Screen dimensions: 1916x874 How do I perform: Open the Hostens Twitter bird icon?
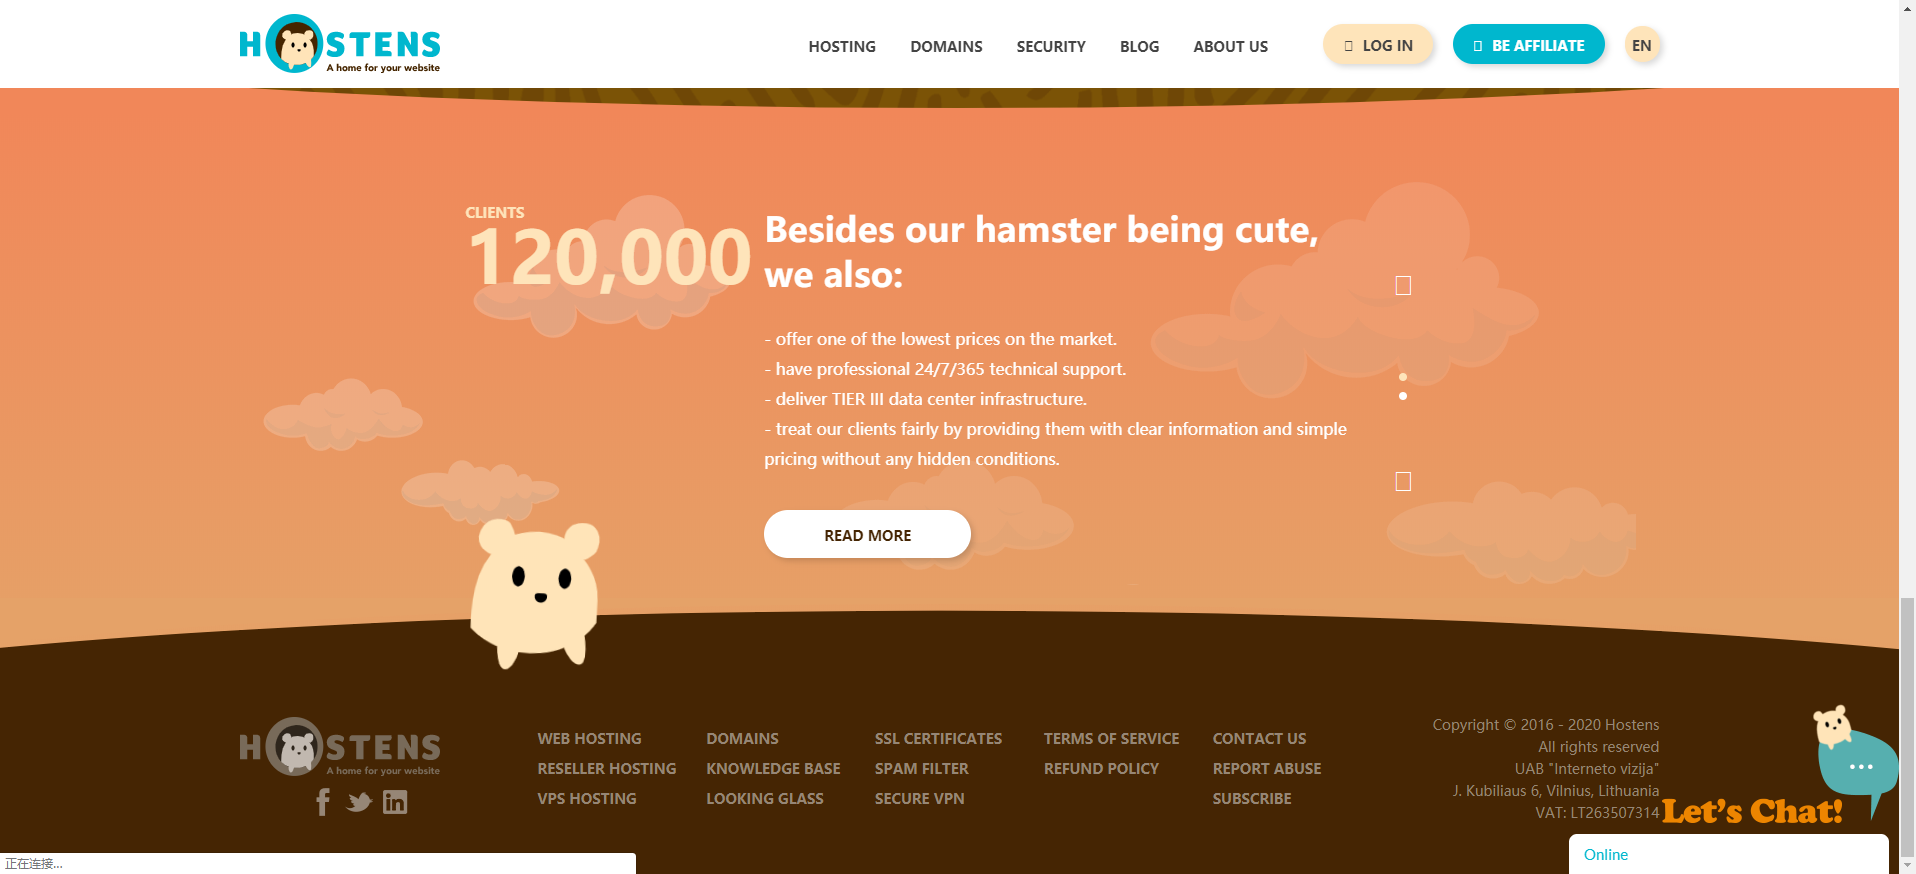click(359, 802)
